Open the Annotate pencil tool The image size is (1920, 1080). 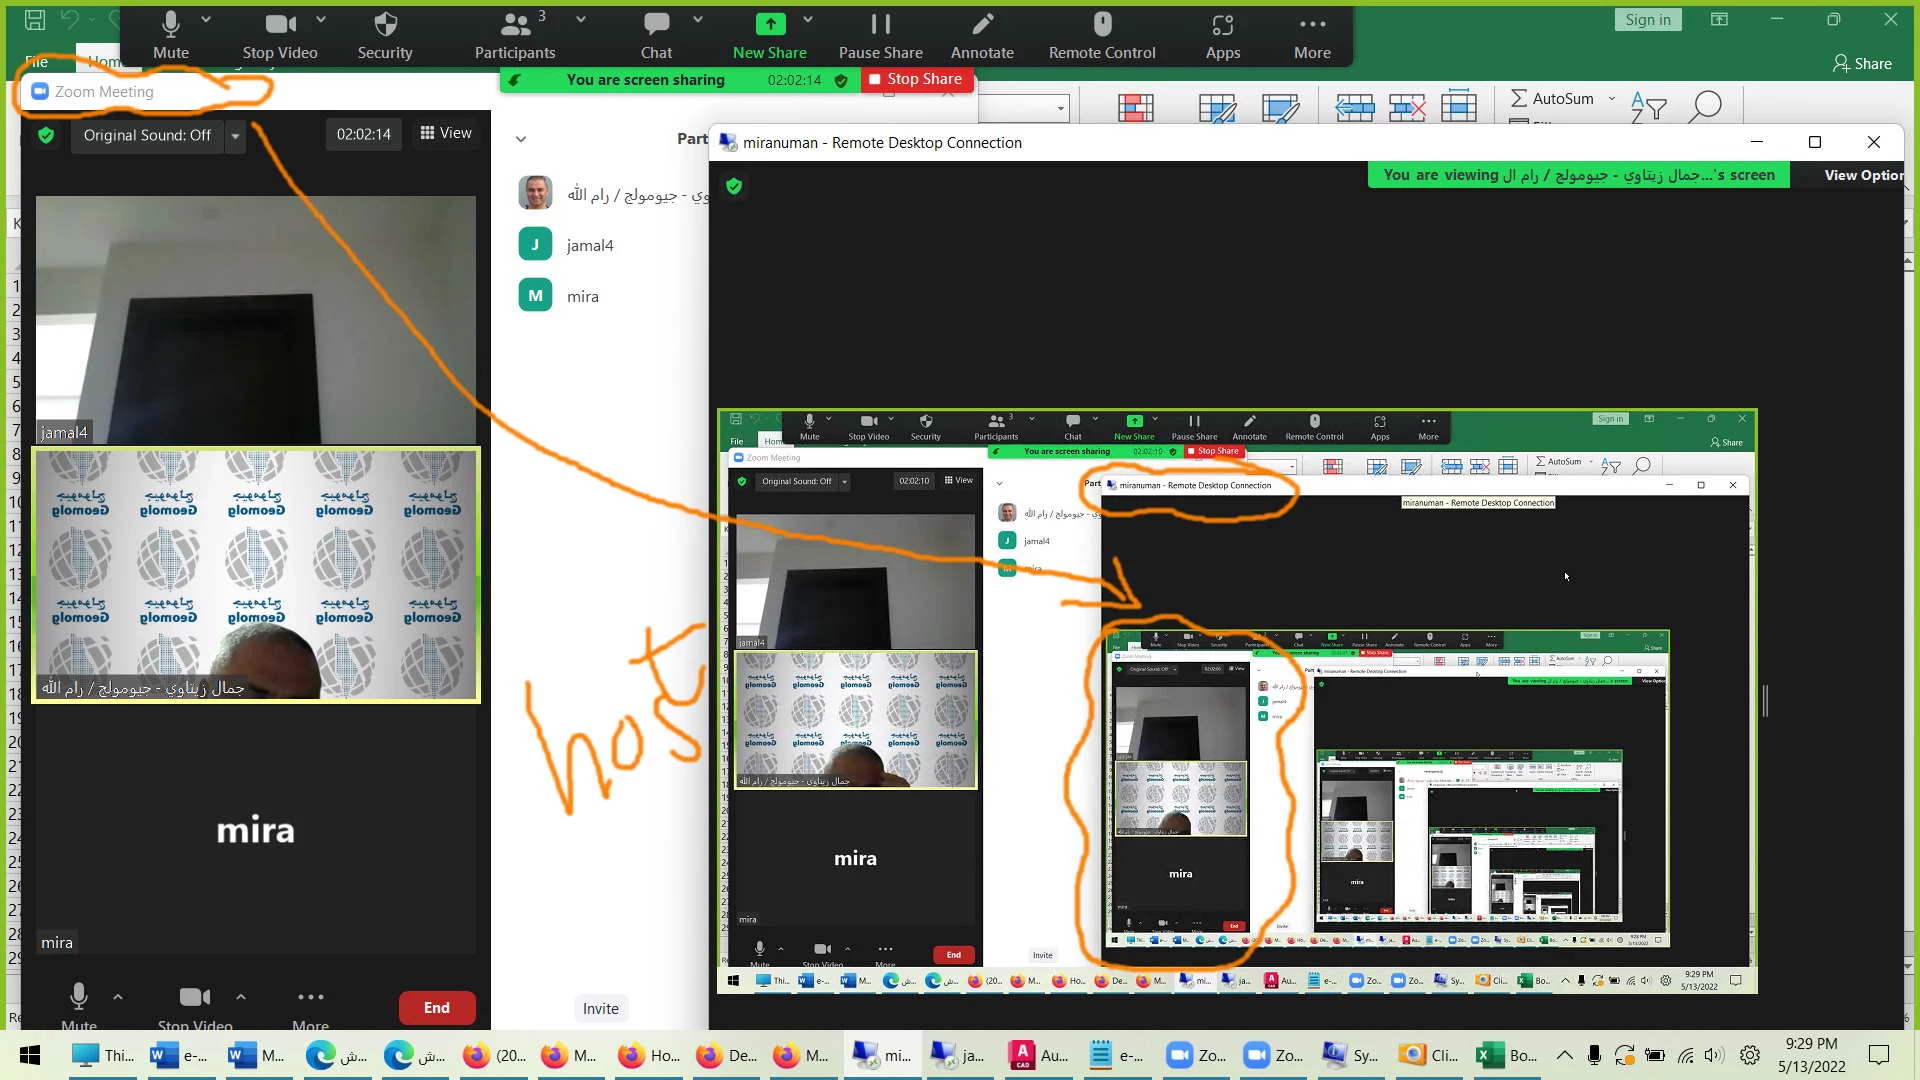tap(982, 25)
